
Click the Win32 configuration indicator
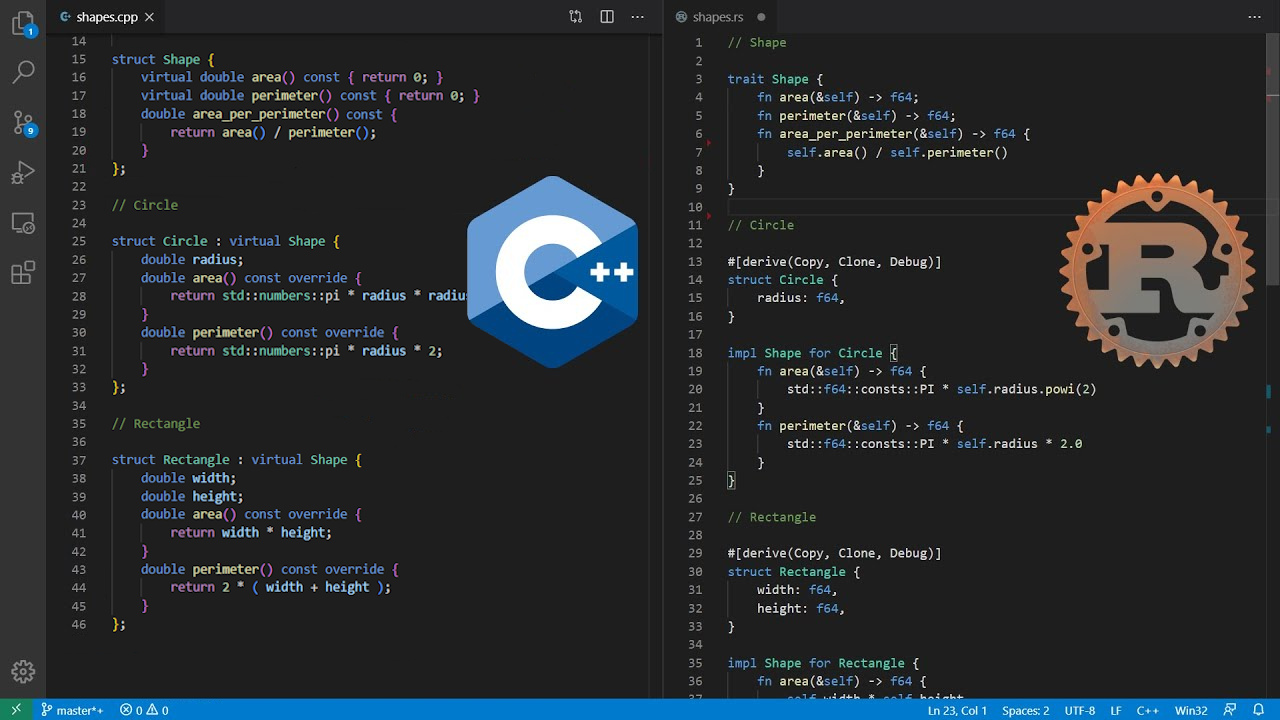click(x=1191, y=710)
